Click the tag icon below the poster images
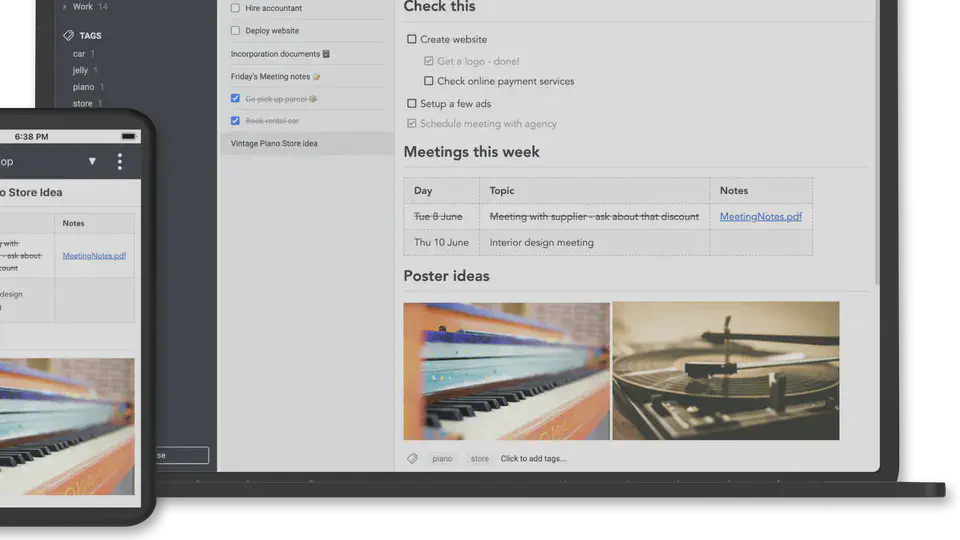The height and width of the screenshot is (540, 960). tap(412, 459)
